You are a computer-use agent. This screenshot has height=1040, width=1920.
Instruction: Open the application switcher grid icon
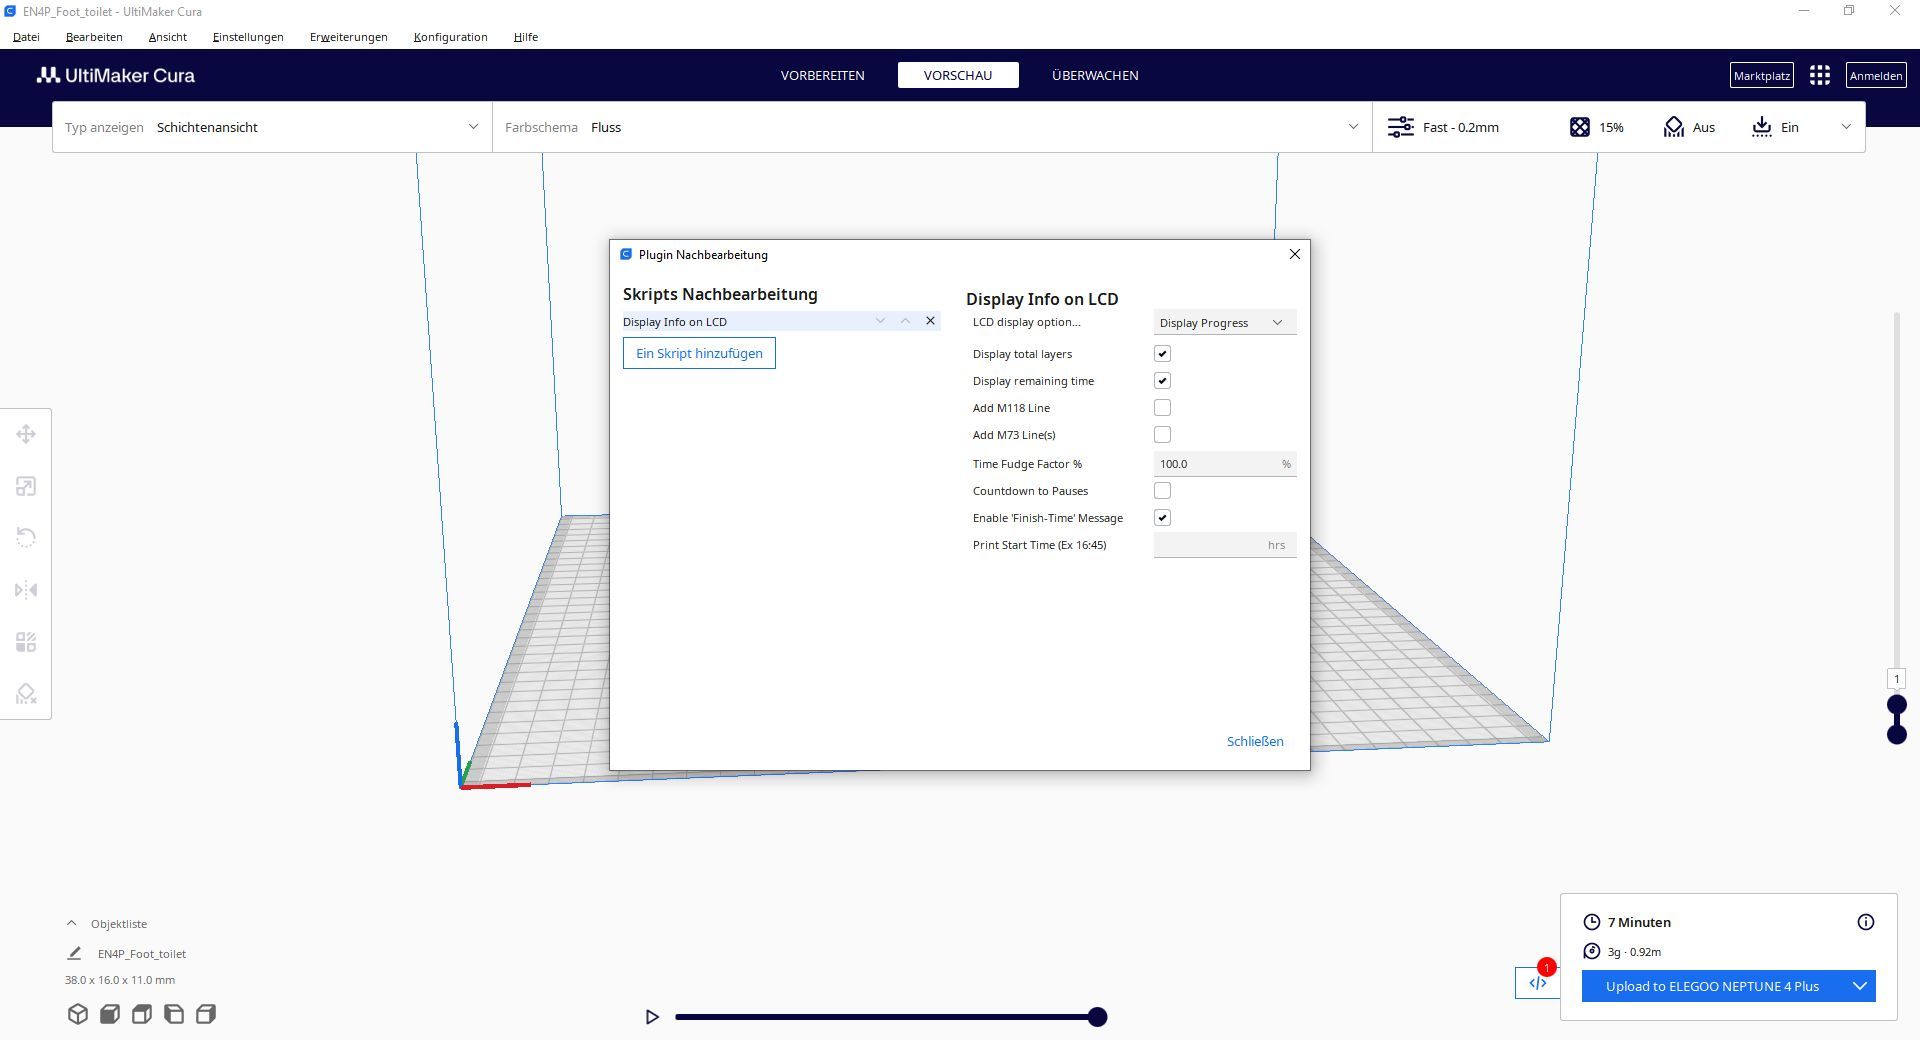click(1820, 75)
